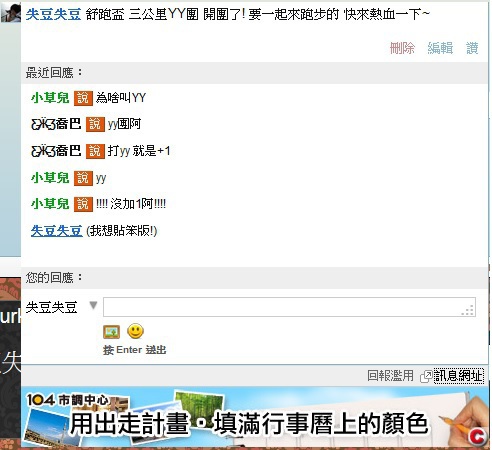Click the popout icon beside 訊息網址
492x450 pixels.
pos(426,376)
